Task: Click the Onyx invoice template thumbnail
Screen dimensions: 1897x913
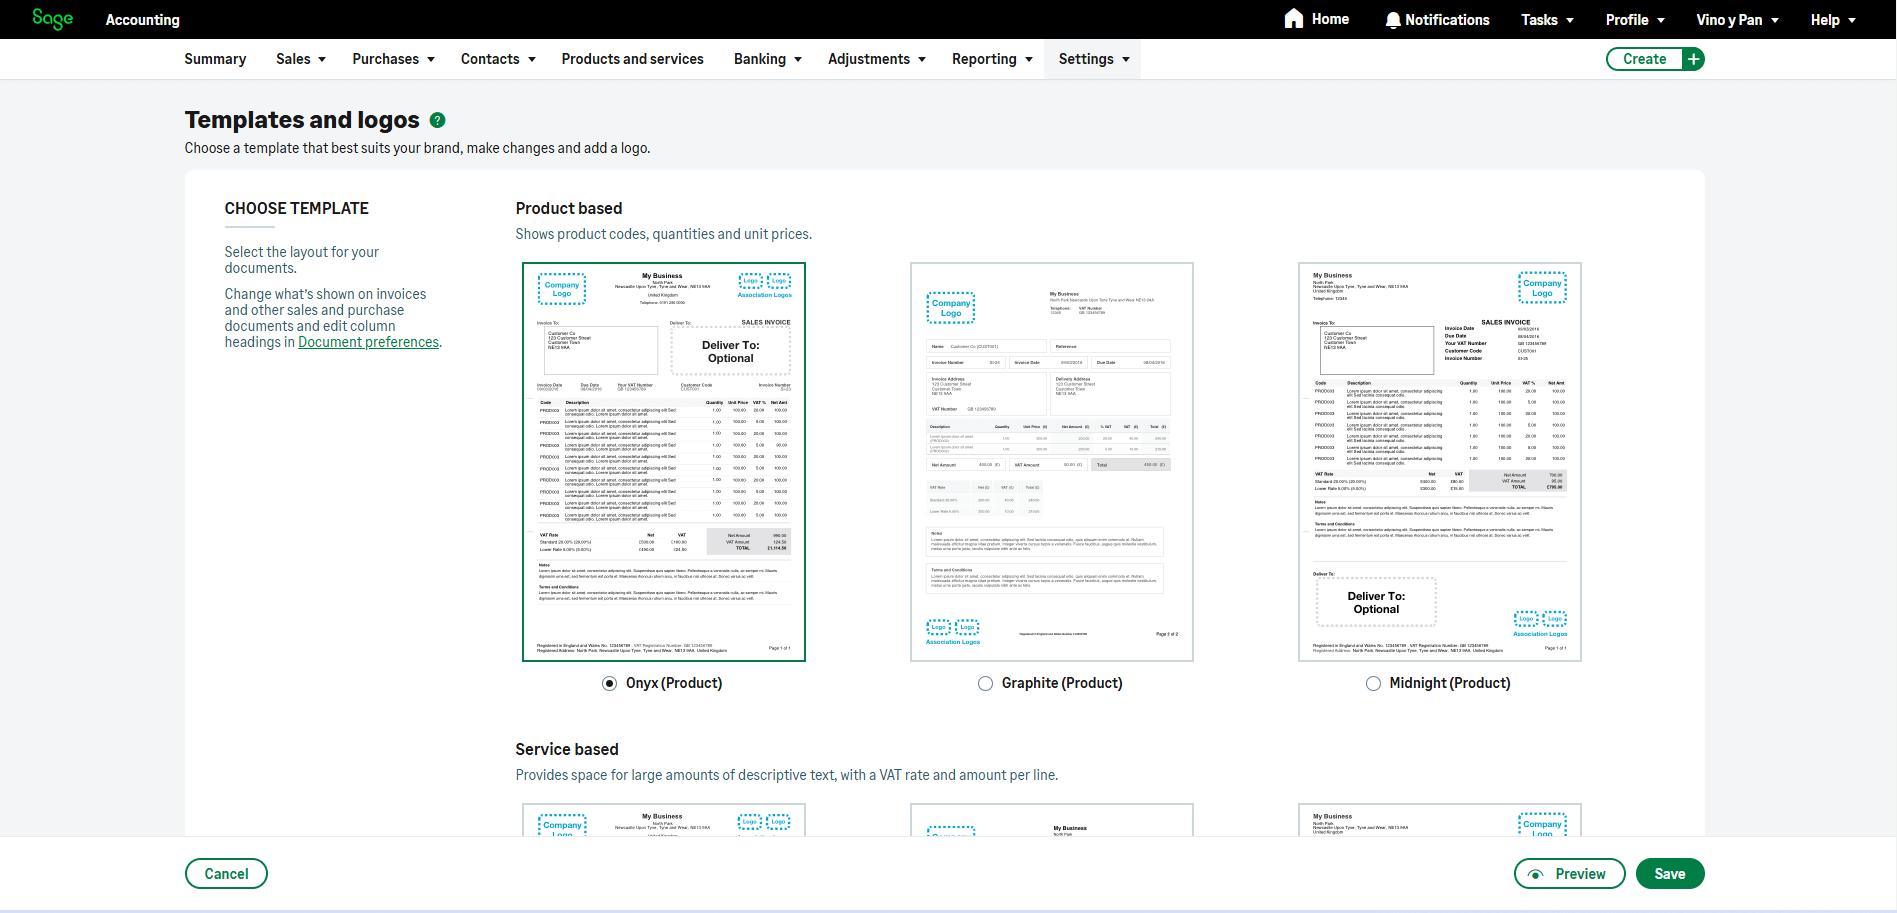Action: 663,460
